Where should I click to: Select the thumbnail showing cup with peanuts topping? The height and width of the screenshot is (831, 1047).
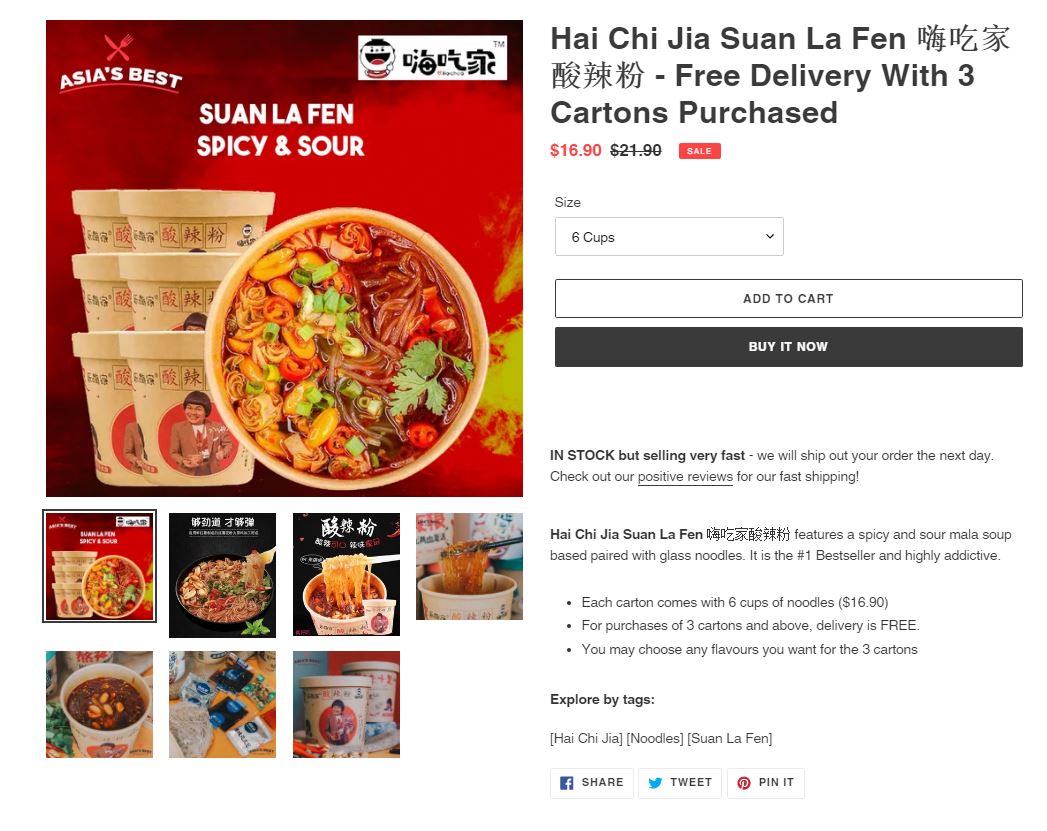(99, 704)
